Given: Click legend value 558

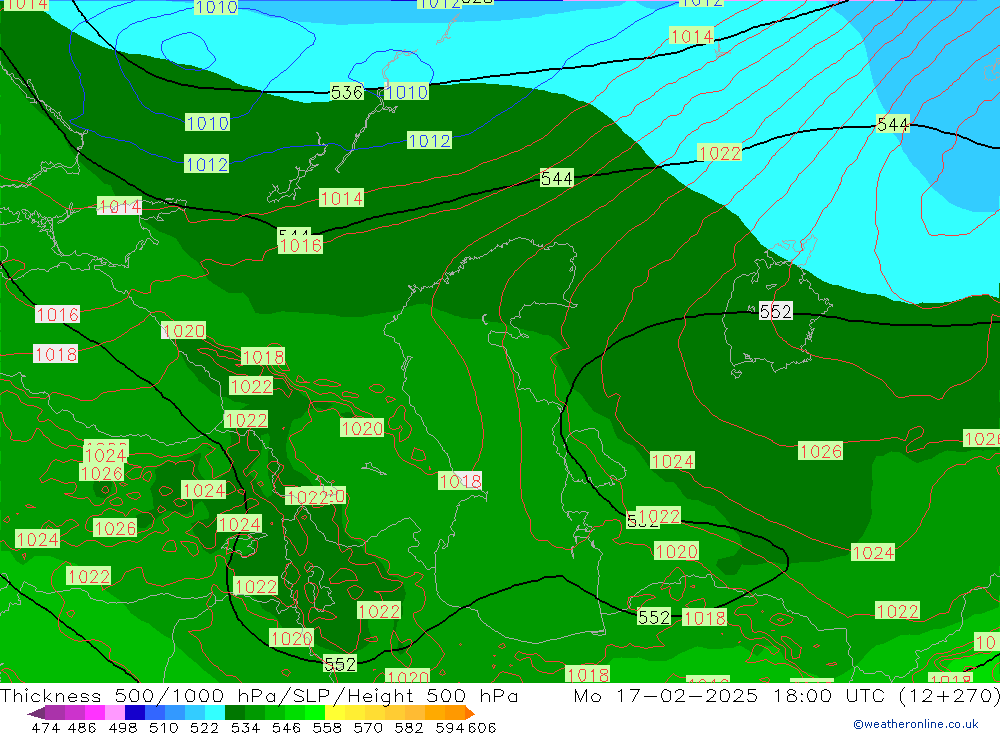Looking at the screenshot, I should (x=327, y=727).
